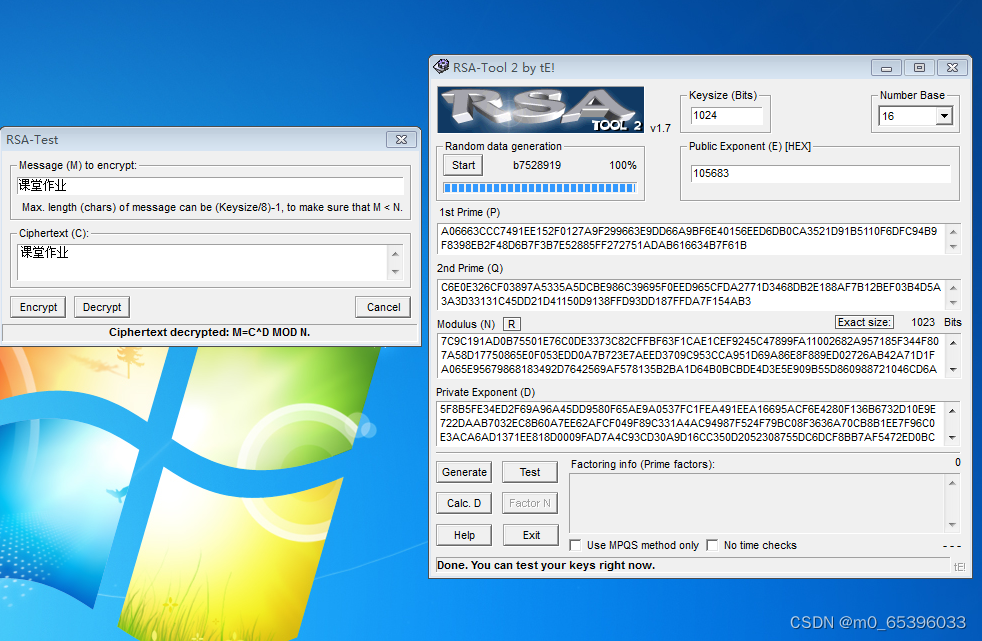This screenshot has width=982, height=641.
Task: Click down arrow of Factoring info scrollbar
Action: pyautogui.click(x=953, y=525)
